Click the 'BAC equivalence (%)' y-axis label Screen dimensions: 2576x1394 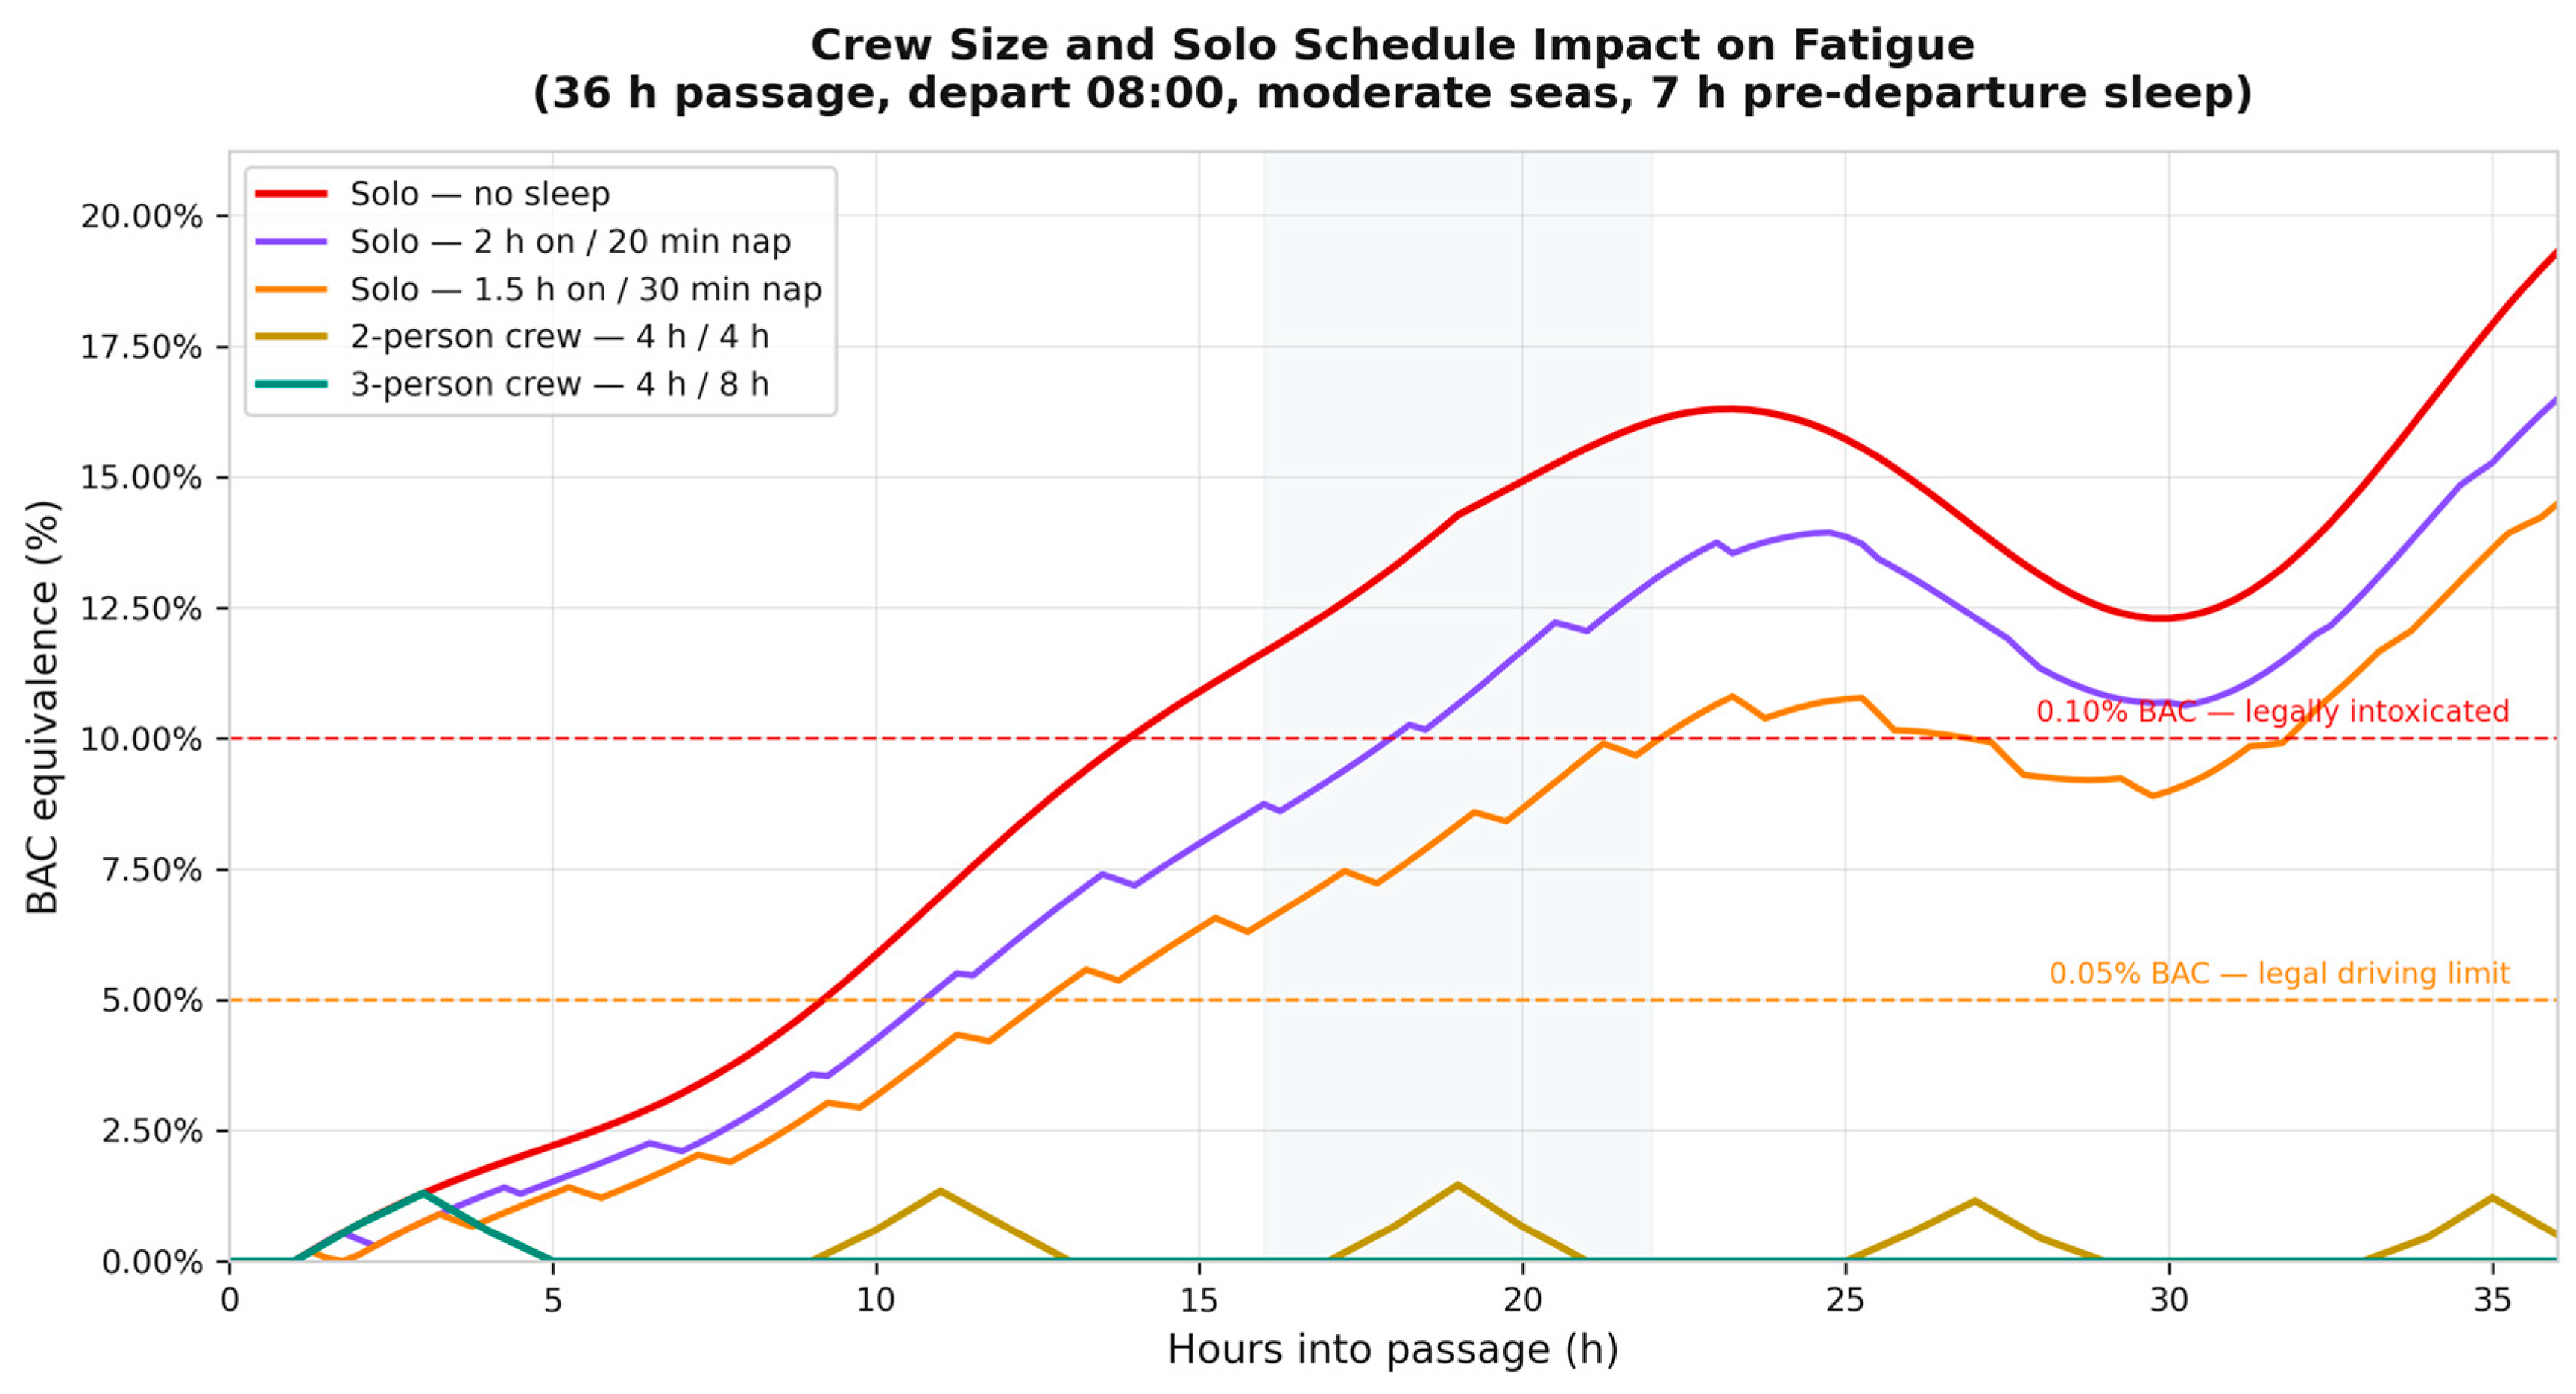(x=42, y=707)
